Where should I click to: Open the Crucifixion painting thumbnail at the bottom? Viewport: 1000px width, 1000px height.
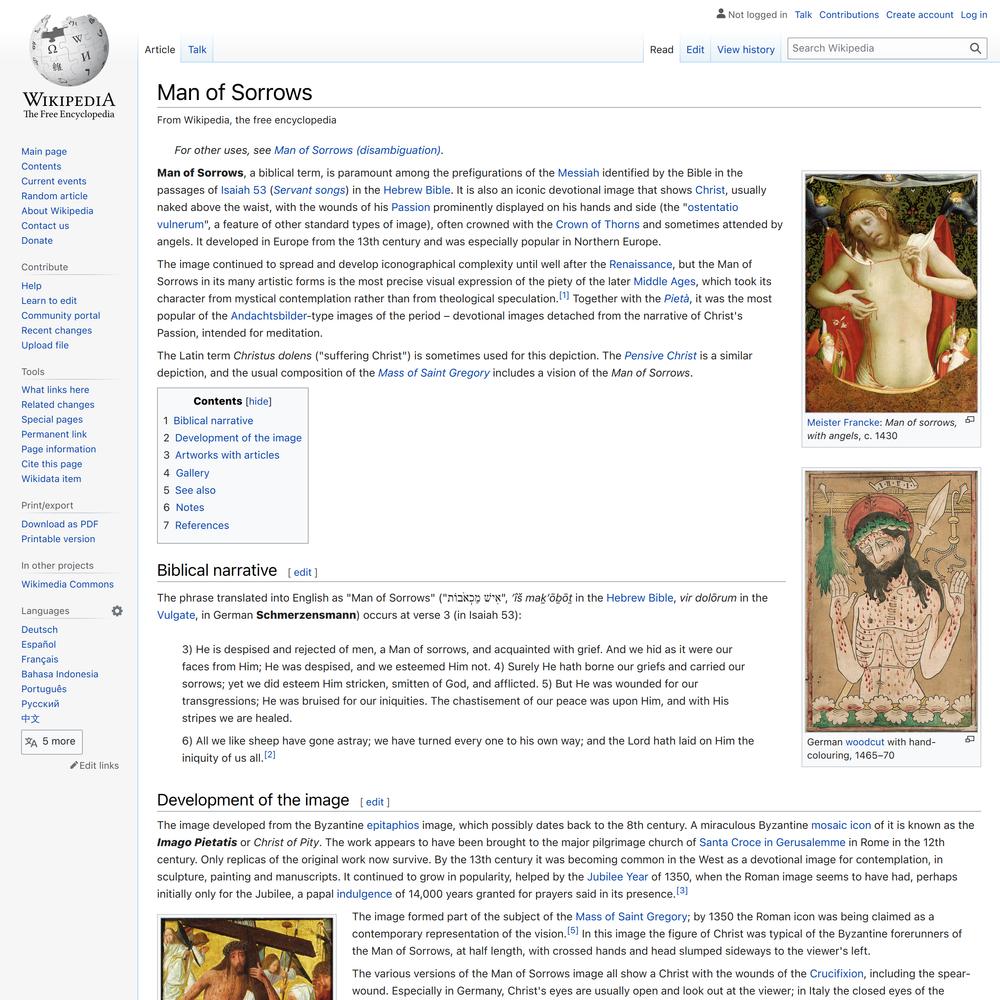[x=247, y=959]
